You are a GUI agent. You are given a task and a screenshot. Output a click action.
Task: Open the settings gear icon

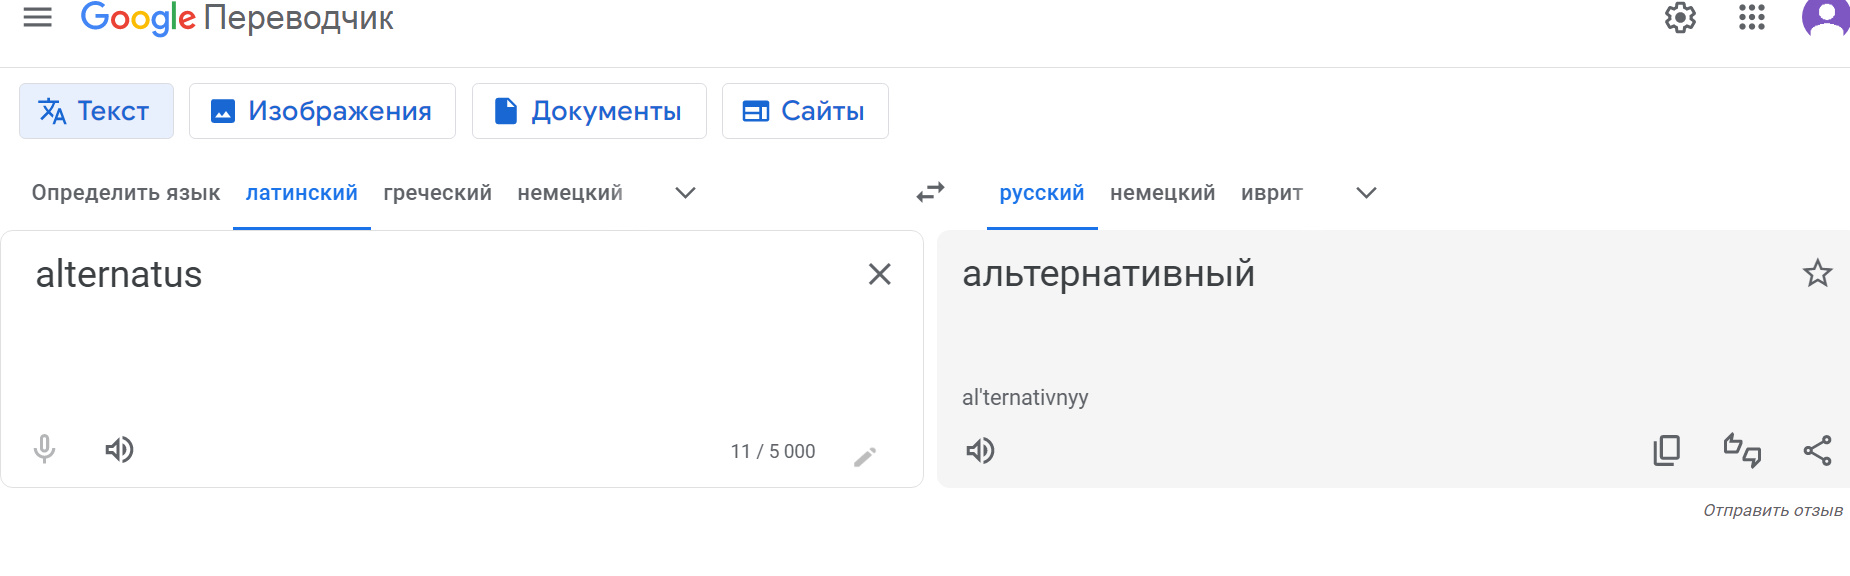pyautogui.click(x=1680, y=17)
